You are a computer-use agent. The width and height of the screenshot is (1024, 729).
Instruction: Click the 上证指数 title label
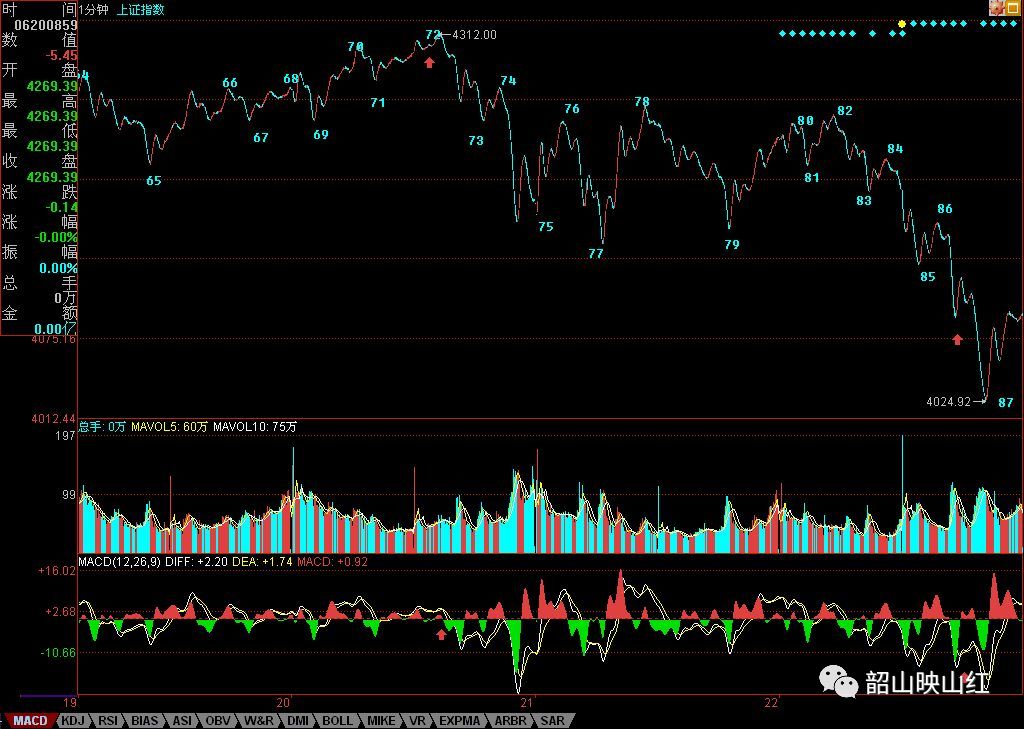(x=140, y=10)
